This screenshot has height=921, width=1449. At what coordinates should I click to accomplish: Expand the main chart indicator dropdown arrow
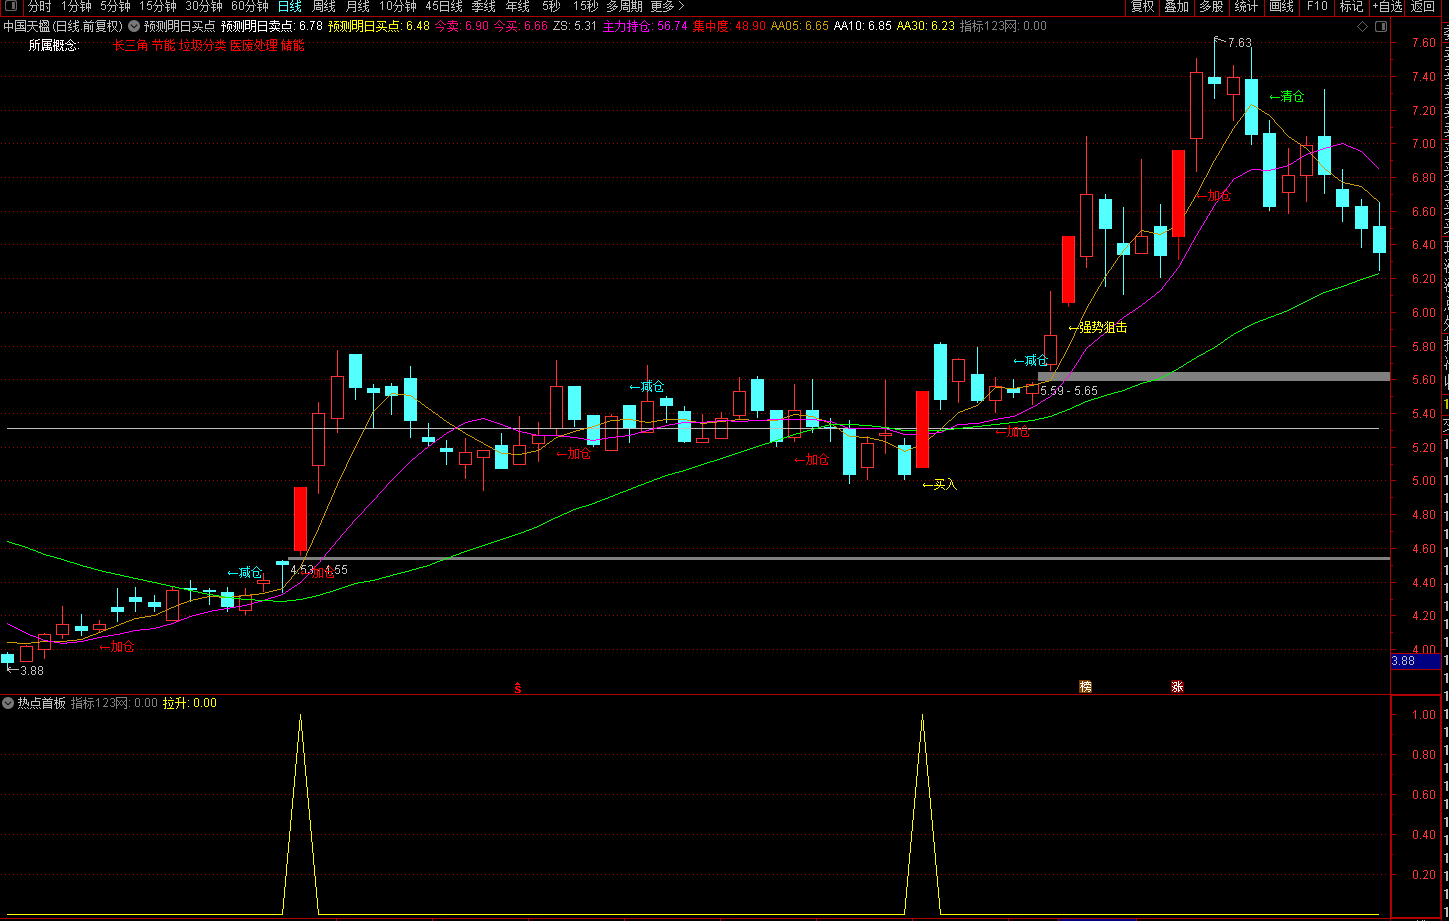tap(134, 26)
